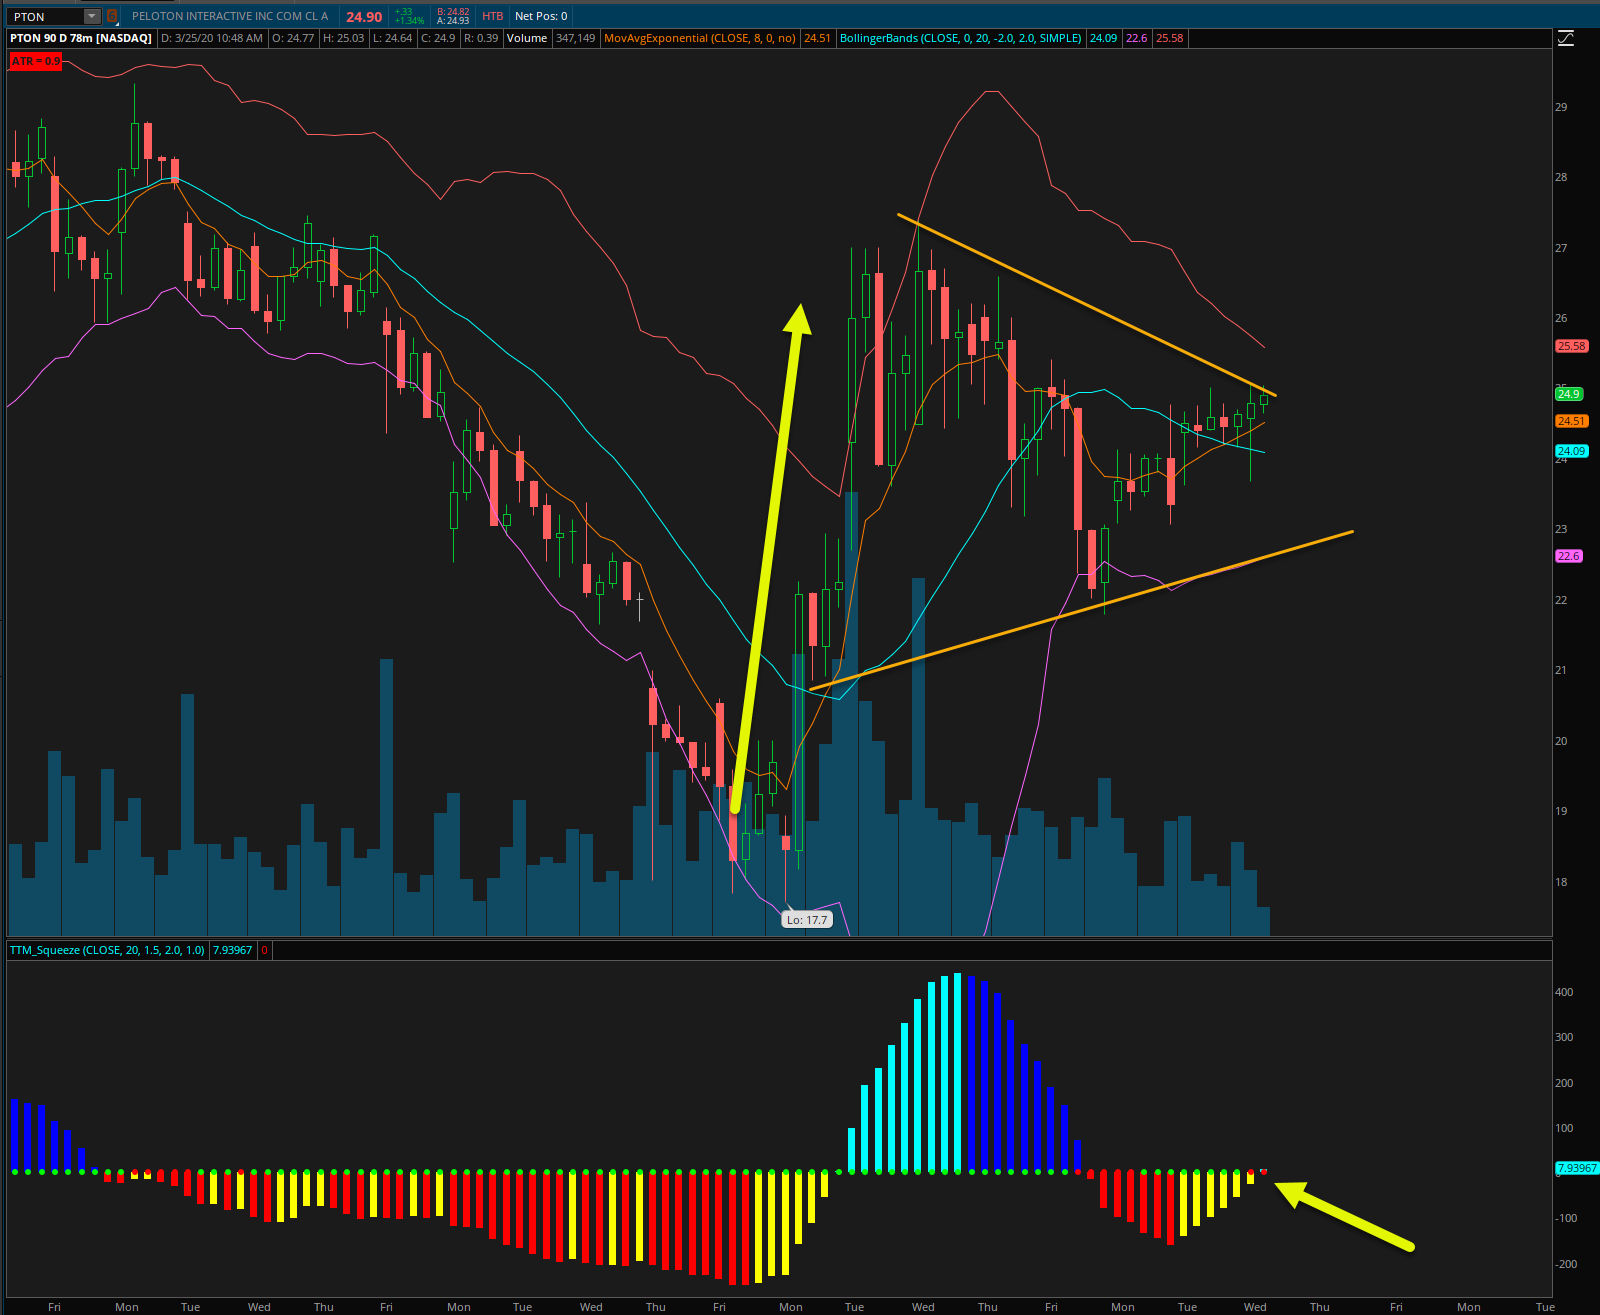Click the PTON 90 D 78m chart title
The image size is (1600, 1315).
[x=81, y=38]
